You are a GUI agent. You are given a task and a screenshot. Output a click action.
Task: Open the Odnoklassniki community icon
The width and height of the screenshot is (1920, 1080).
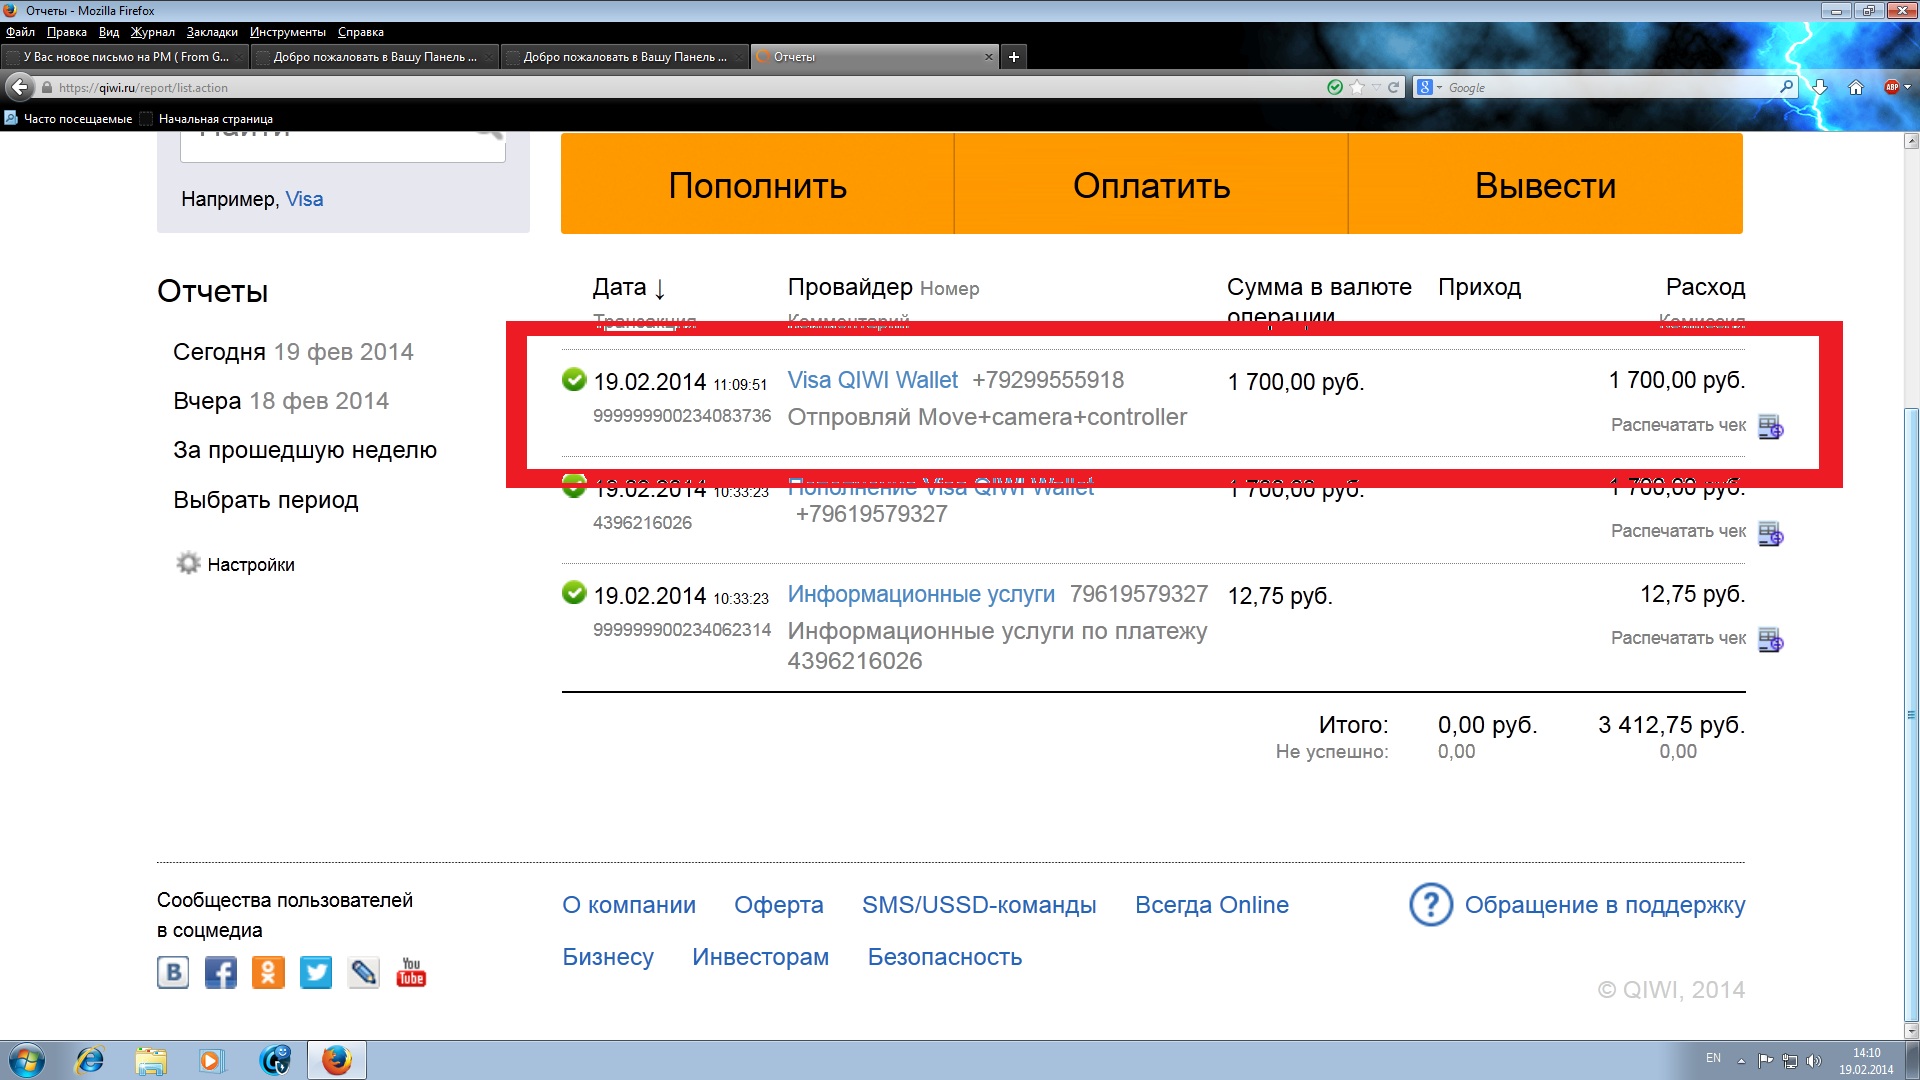pos(268,972)
